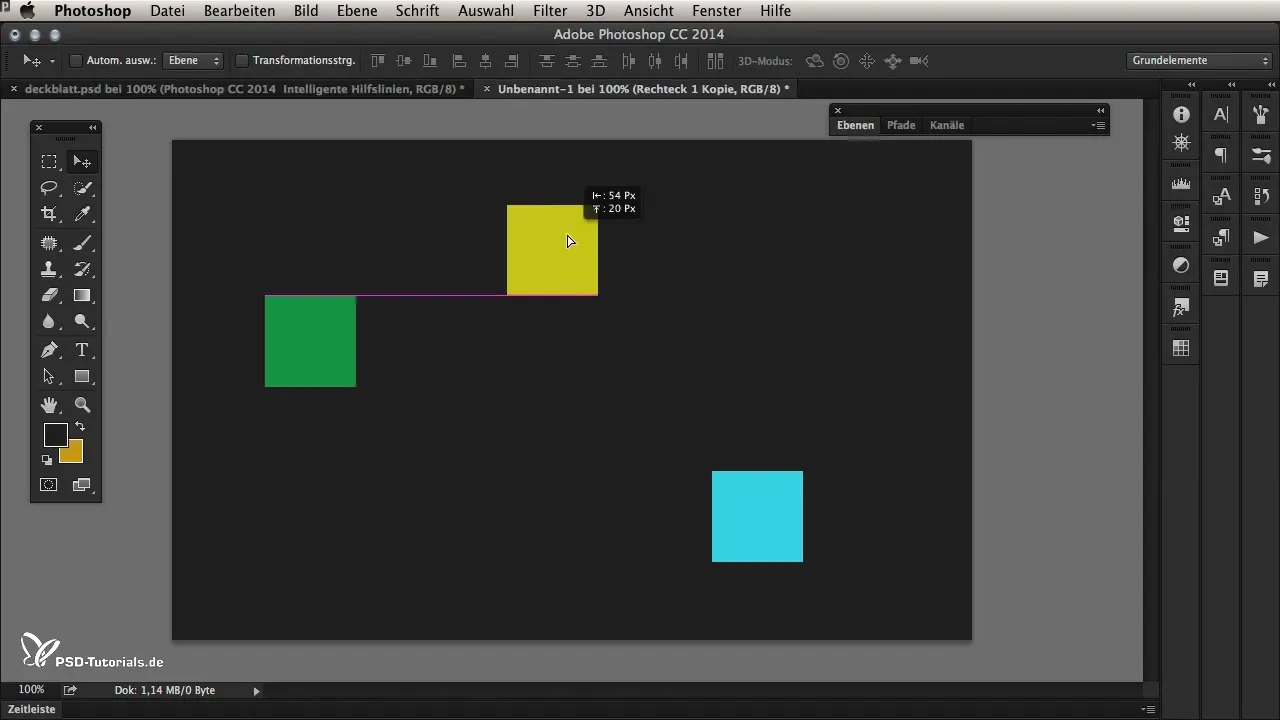Open the Swatches grid panel icon
The image size is (1280, 720).
pos(1181,348)
